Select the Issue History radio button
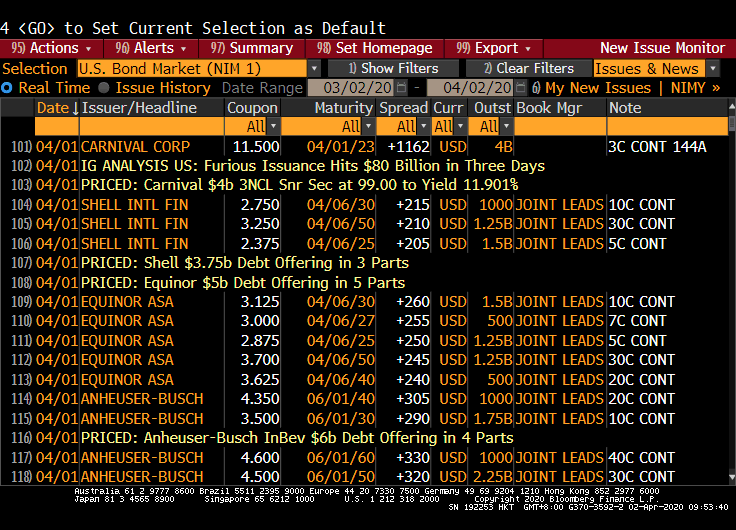The height and width of the screenshot is (530, 736). [x=104, y=88]
